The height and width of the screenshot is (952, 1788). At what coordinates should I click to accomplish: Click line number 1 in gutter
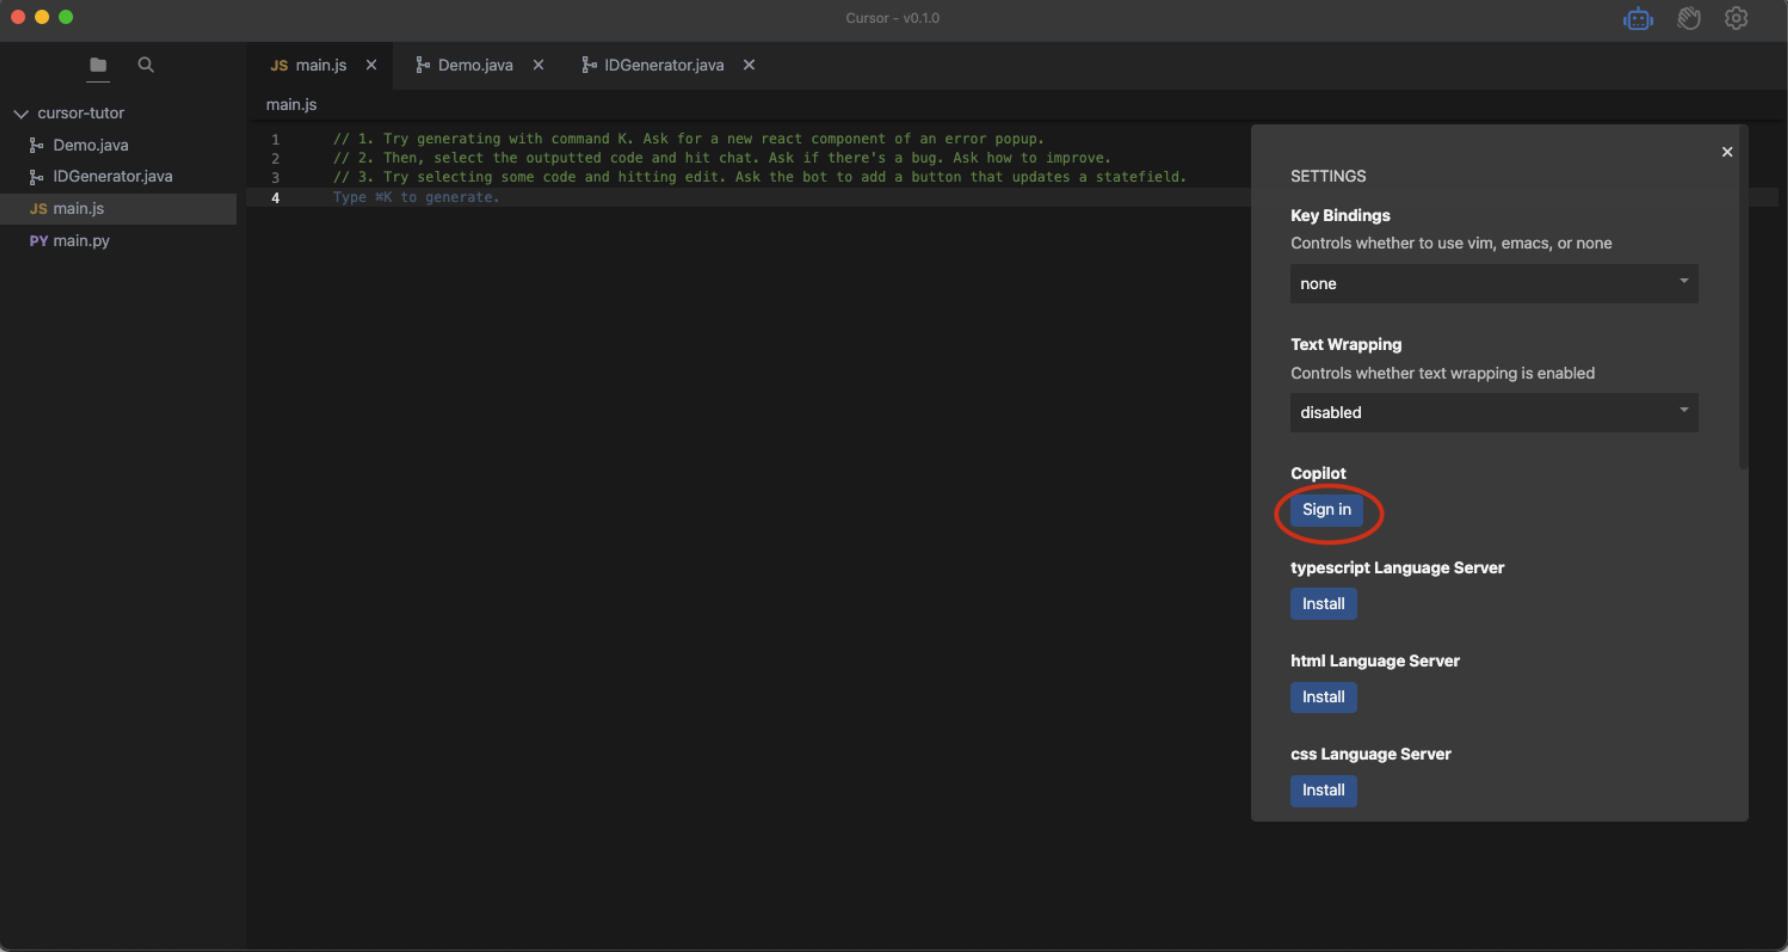(275, 139)
